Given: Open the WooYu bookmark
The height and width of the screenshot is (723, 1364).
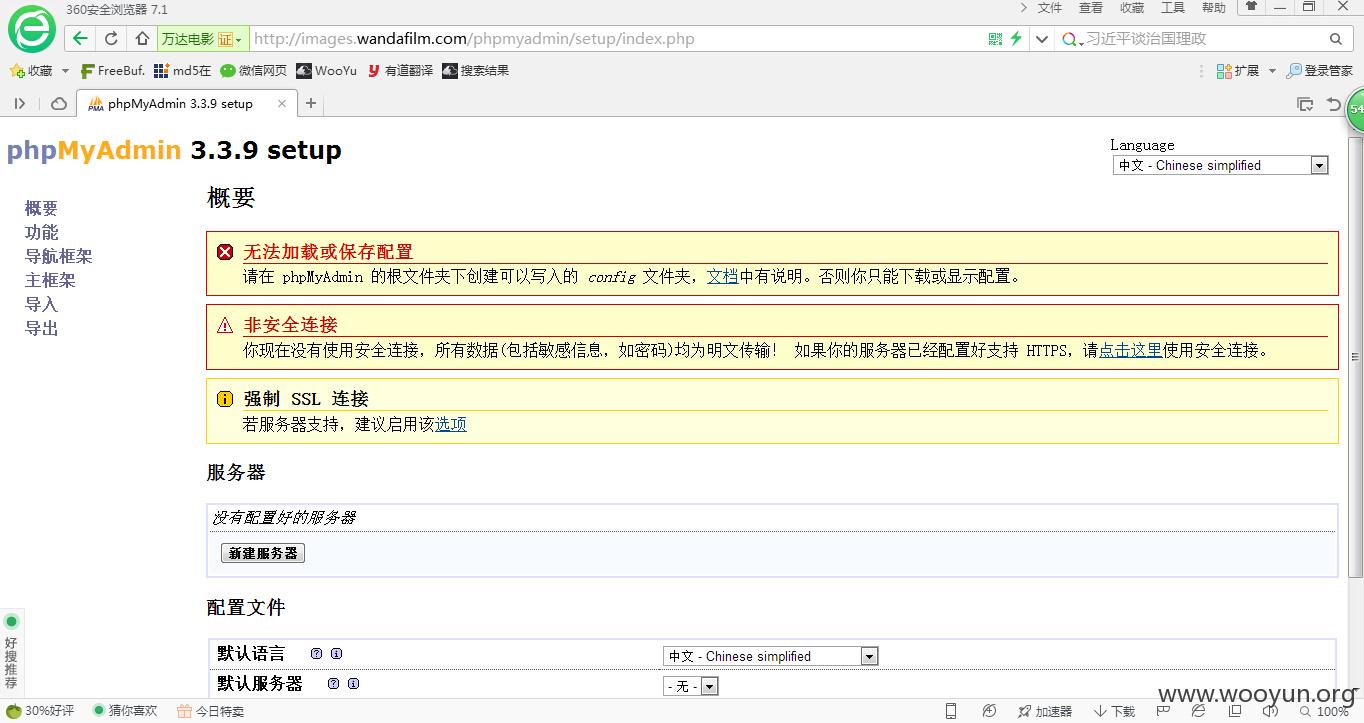Looking at the screenshot, I should tap(327, 71).
